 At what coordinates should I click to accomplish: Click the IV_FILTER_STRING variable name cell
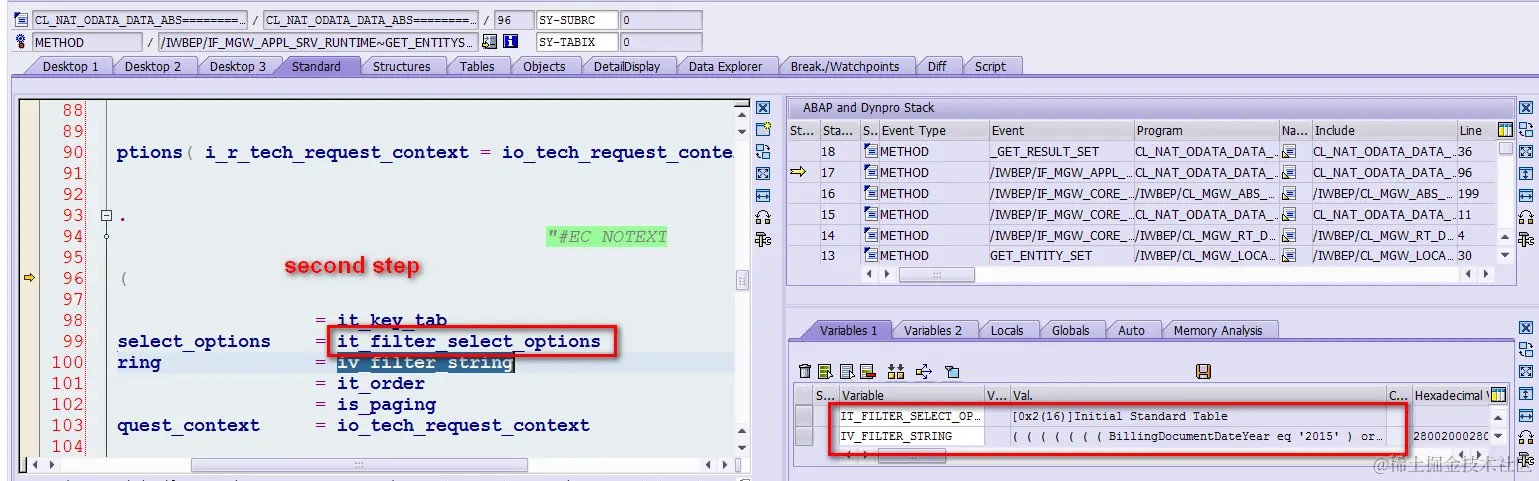point(910,436)
